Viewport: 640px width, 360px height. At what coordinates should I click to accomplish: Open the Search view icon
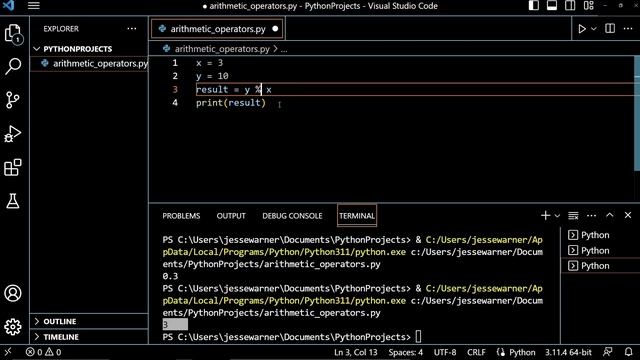[x=13, y=66]
